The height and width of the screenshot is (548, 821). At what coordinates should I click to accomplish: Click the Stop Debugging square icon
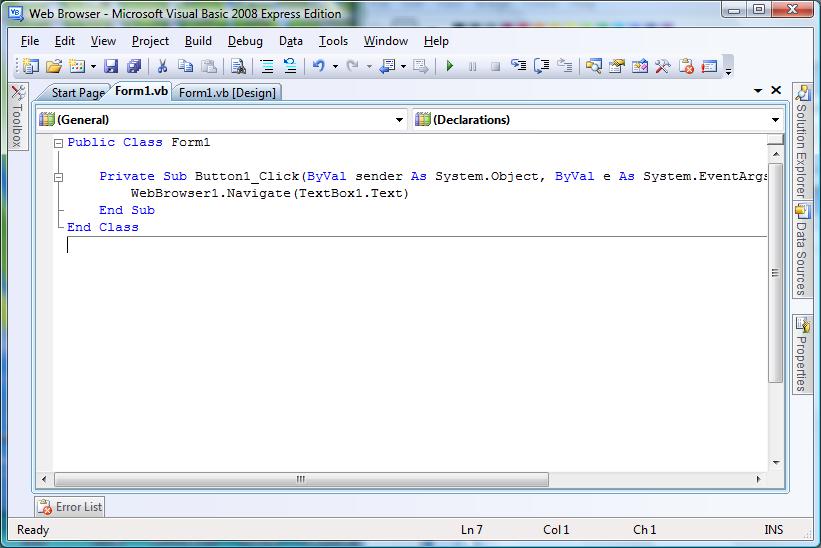coord(495,66)
